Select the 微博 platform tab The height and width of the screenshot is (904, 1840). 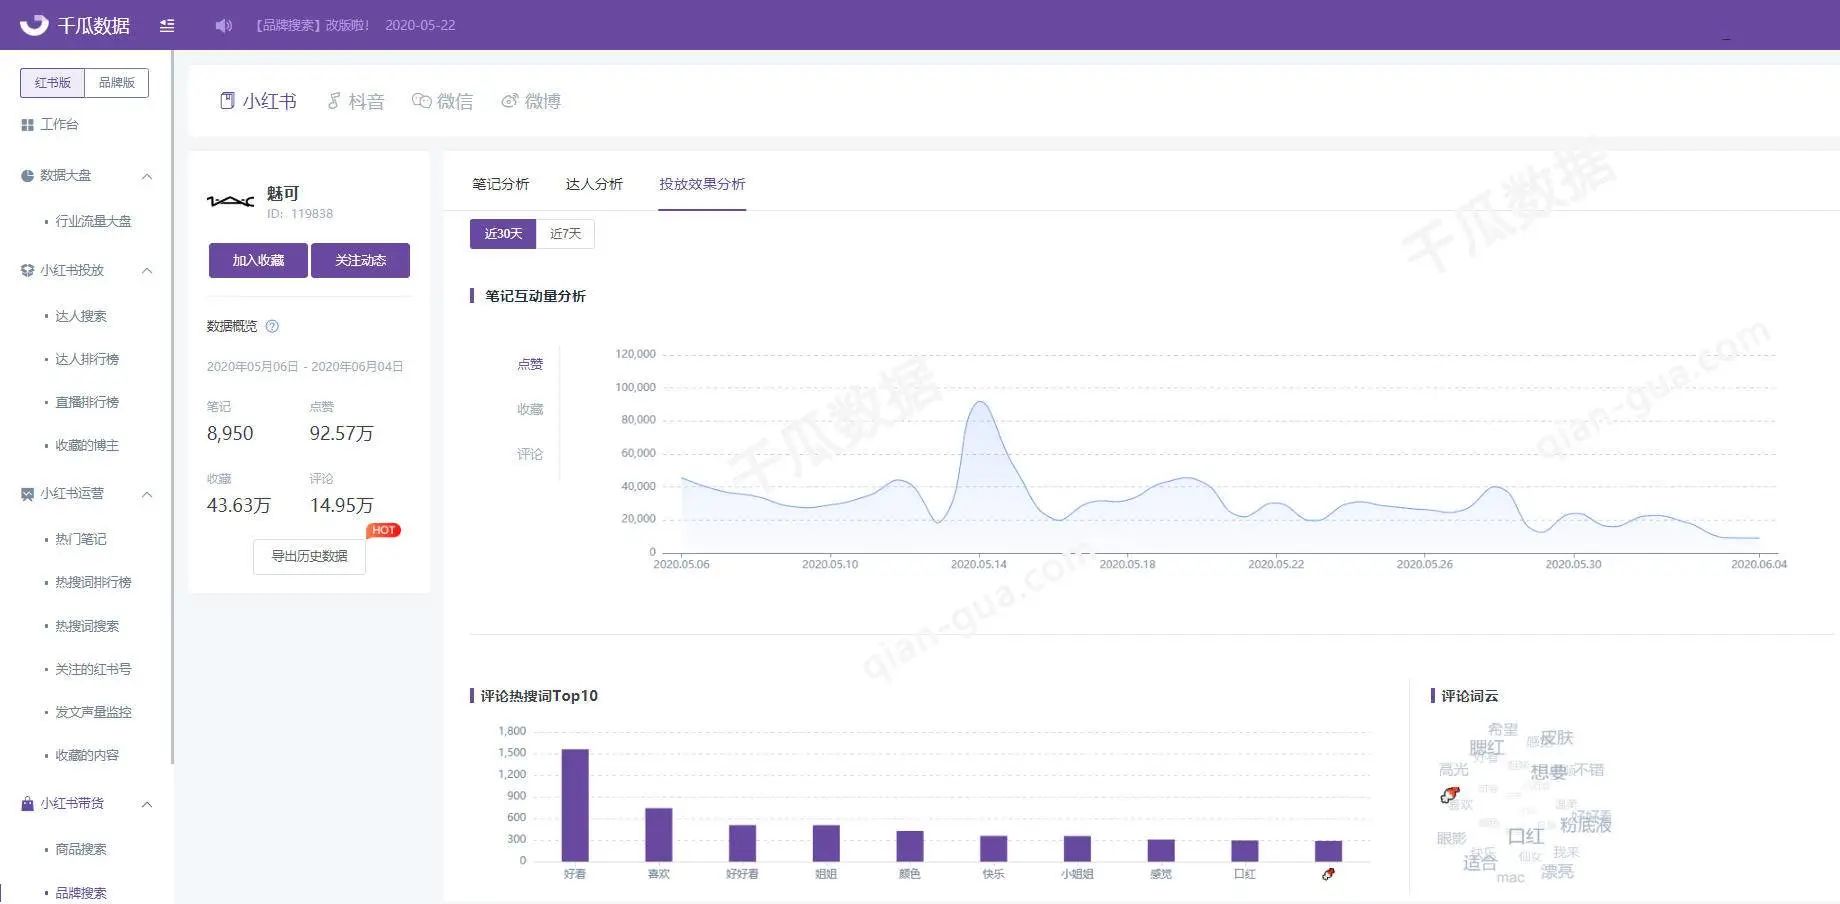(531, 101)
